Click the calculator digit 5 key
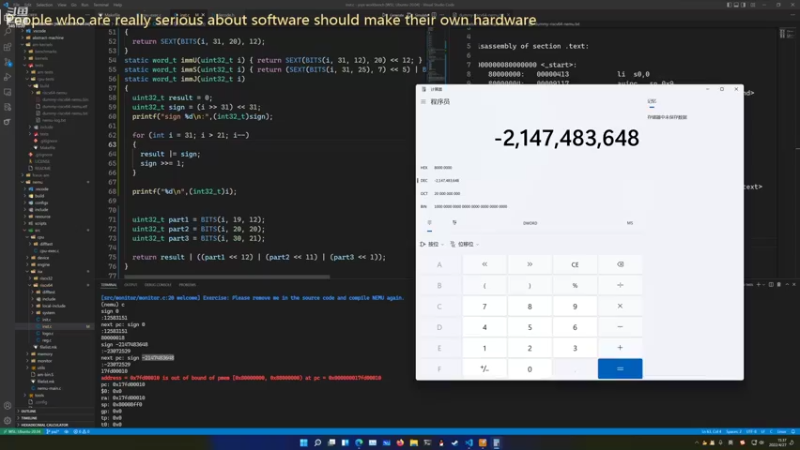Image resolution: width=800 pixels, height=450 pixels. 530,327
